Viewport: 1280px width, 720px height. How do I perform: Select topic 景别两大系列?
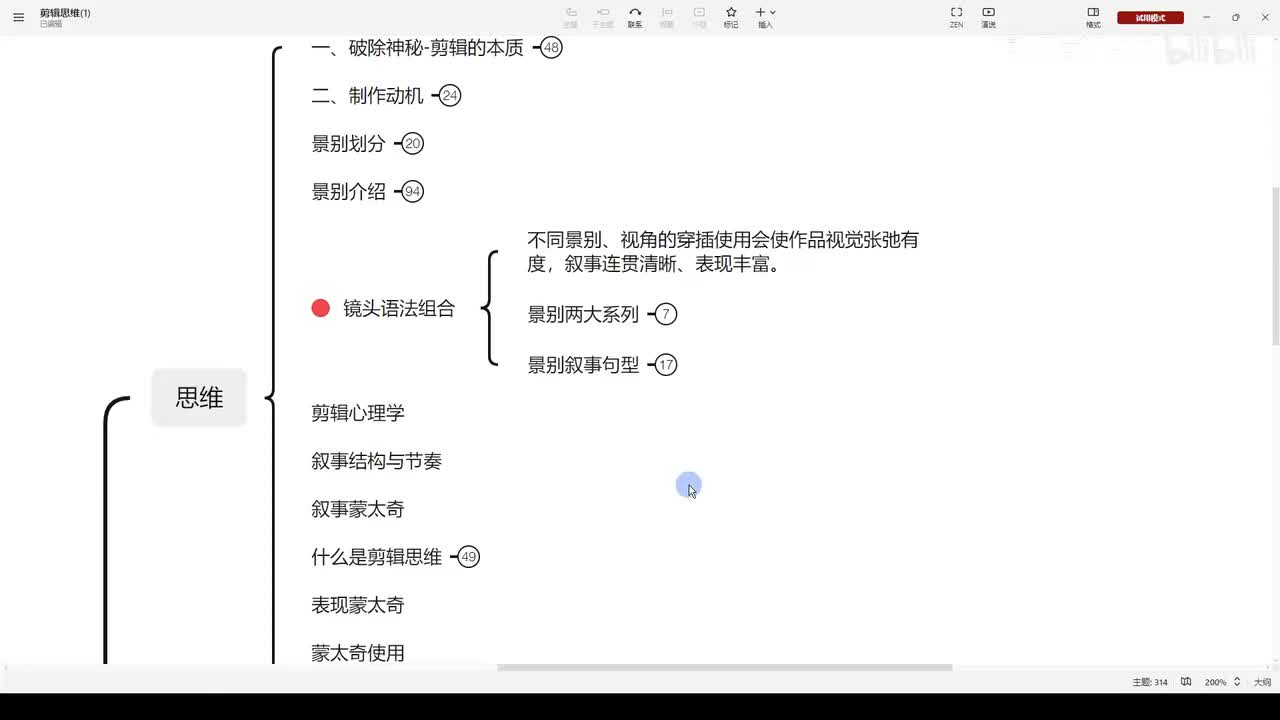pos(583,314)
